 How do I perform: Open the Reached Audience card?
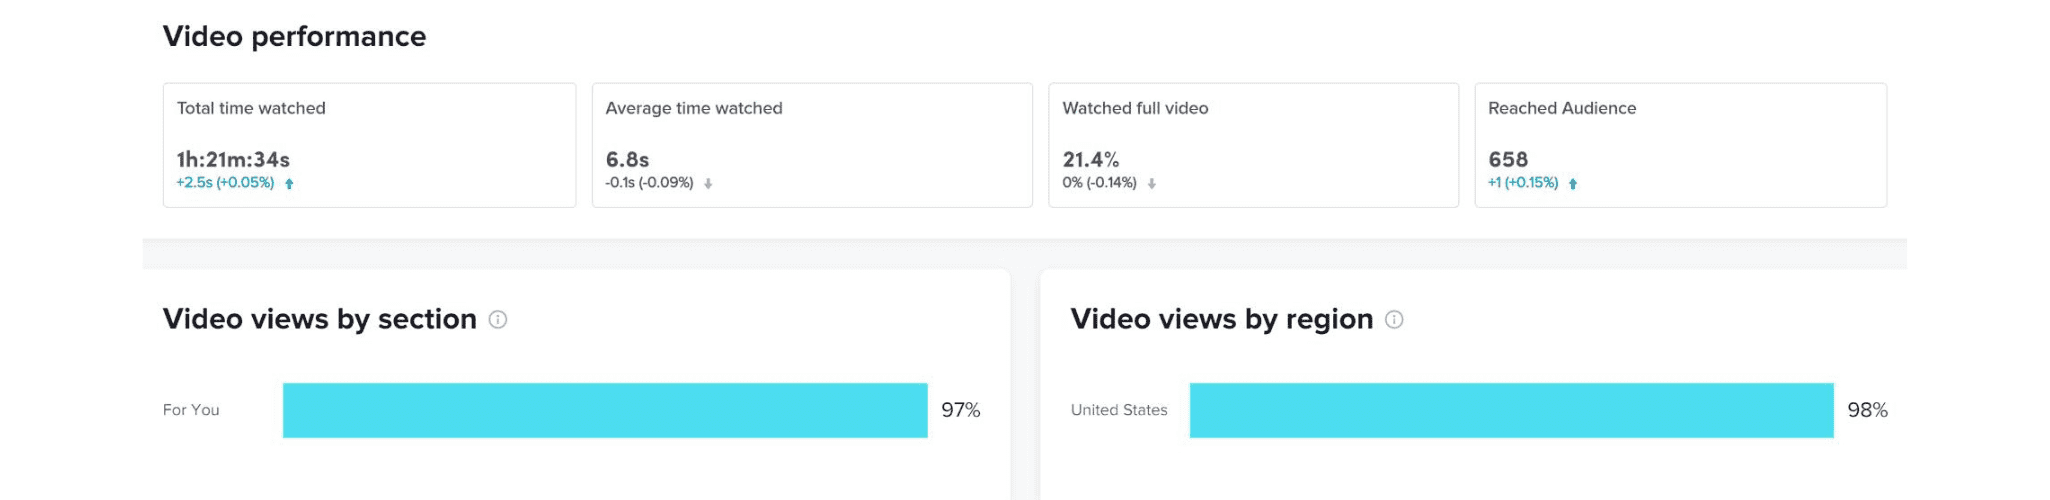(1681, 145)
